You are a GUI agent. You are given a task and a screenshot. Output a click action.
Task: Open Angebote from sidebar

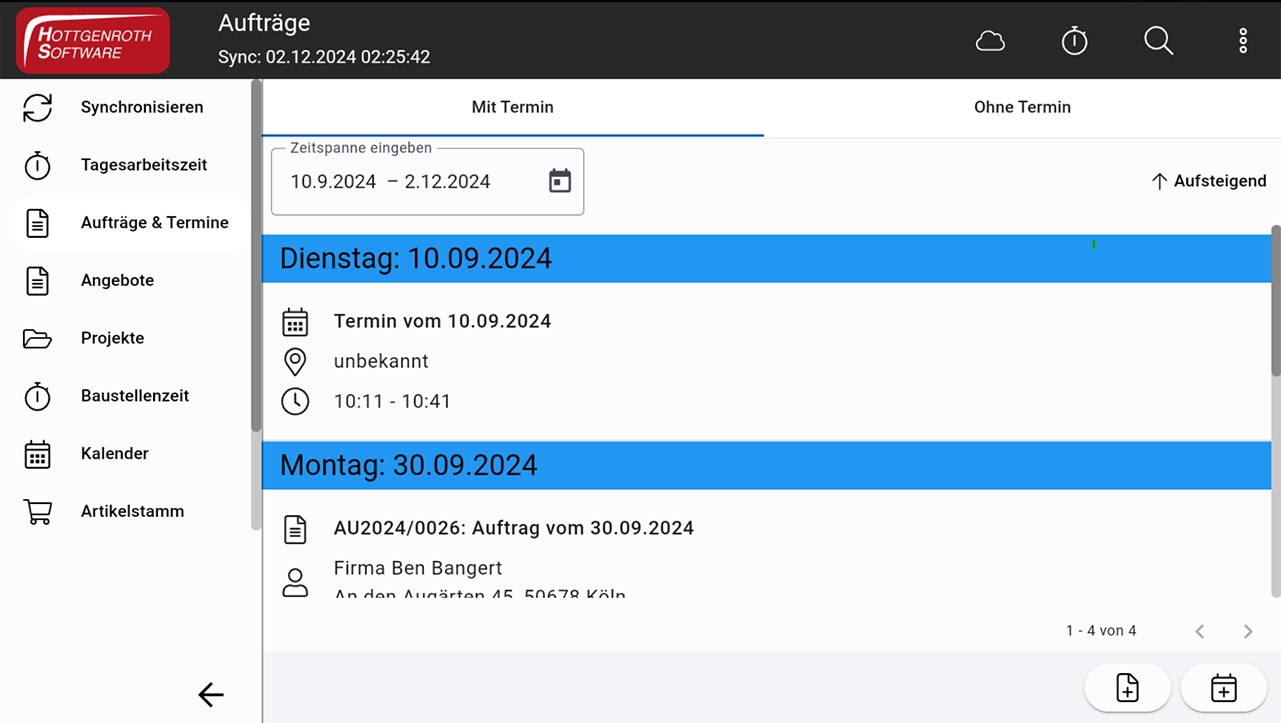point(117,280)
